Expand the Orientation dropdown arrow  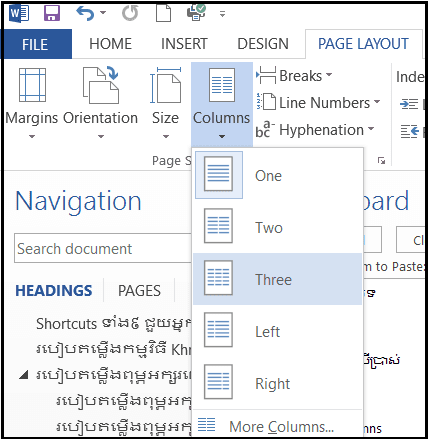(101, 136)
